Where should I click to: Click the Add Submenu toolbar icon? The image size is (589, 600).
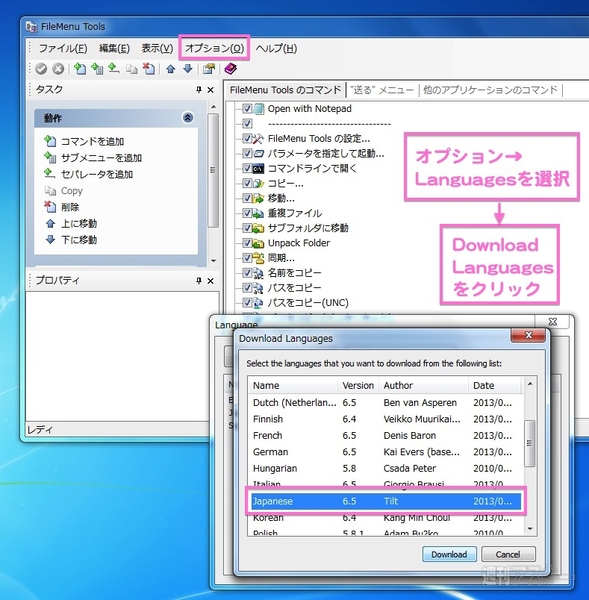point(97,69)
